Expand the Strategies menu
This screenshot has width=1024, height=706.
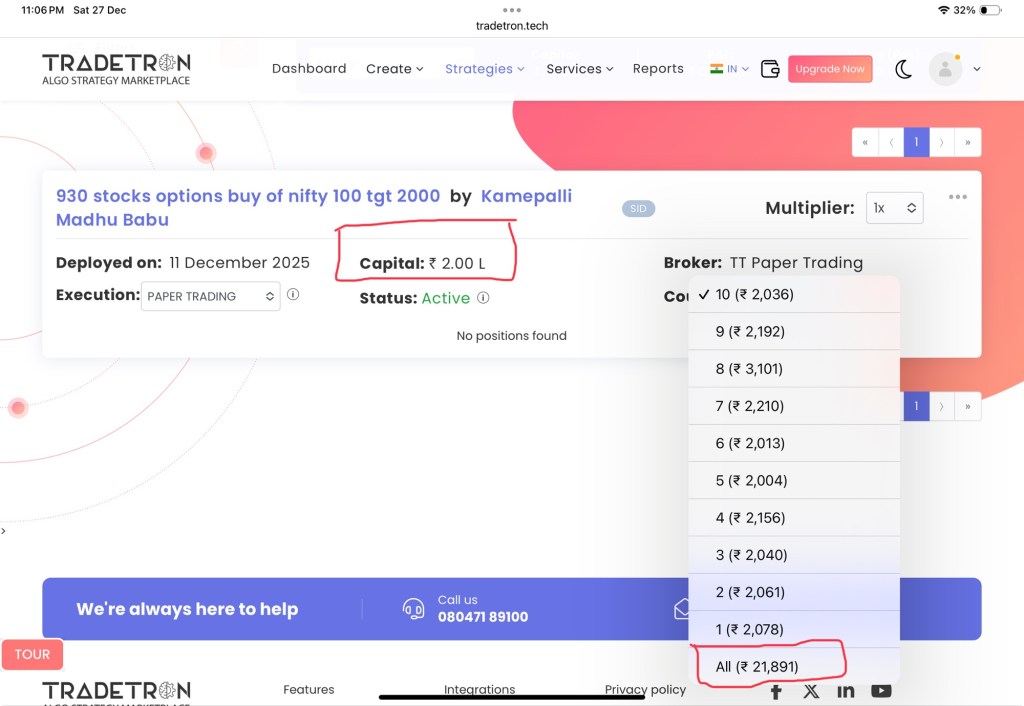click(x=485, y=69)
